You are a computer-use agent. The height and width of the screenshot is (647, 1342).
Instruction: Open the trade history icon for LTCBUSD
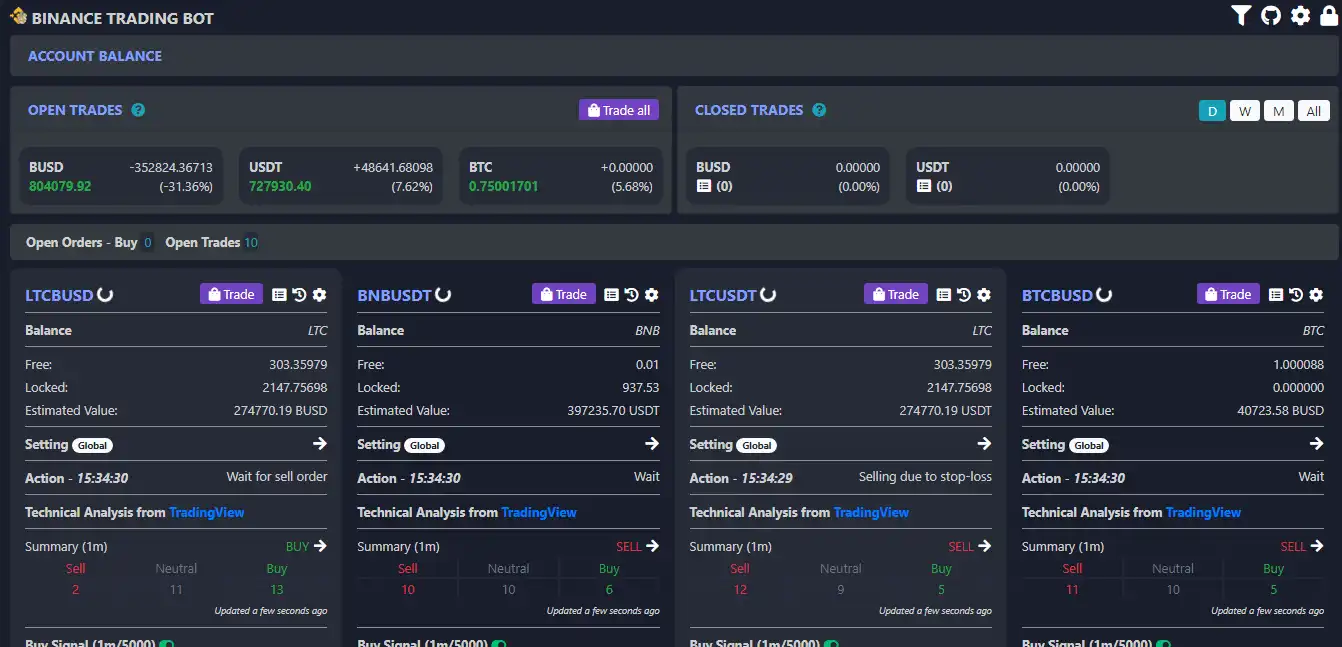click(x=299, y=294)
